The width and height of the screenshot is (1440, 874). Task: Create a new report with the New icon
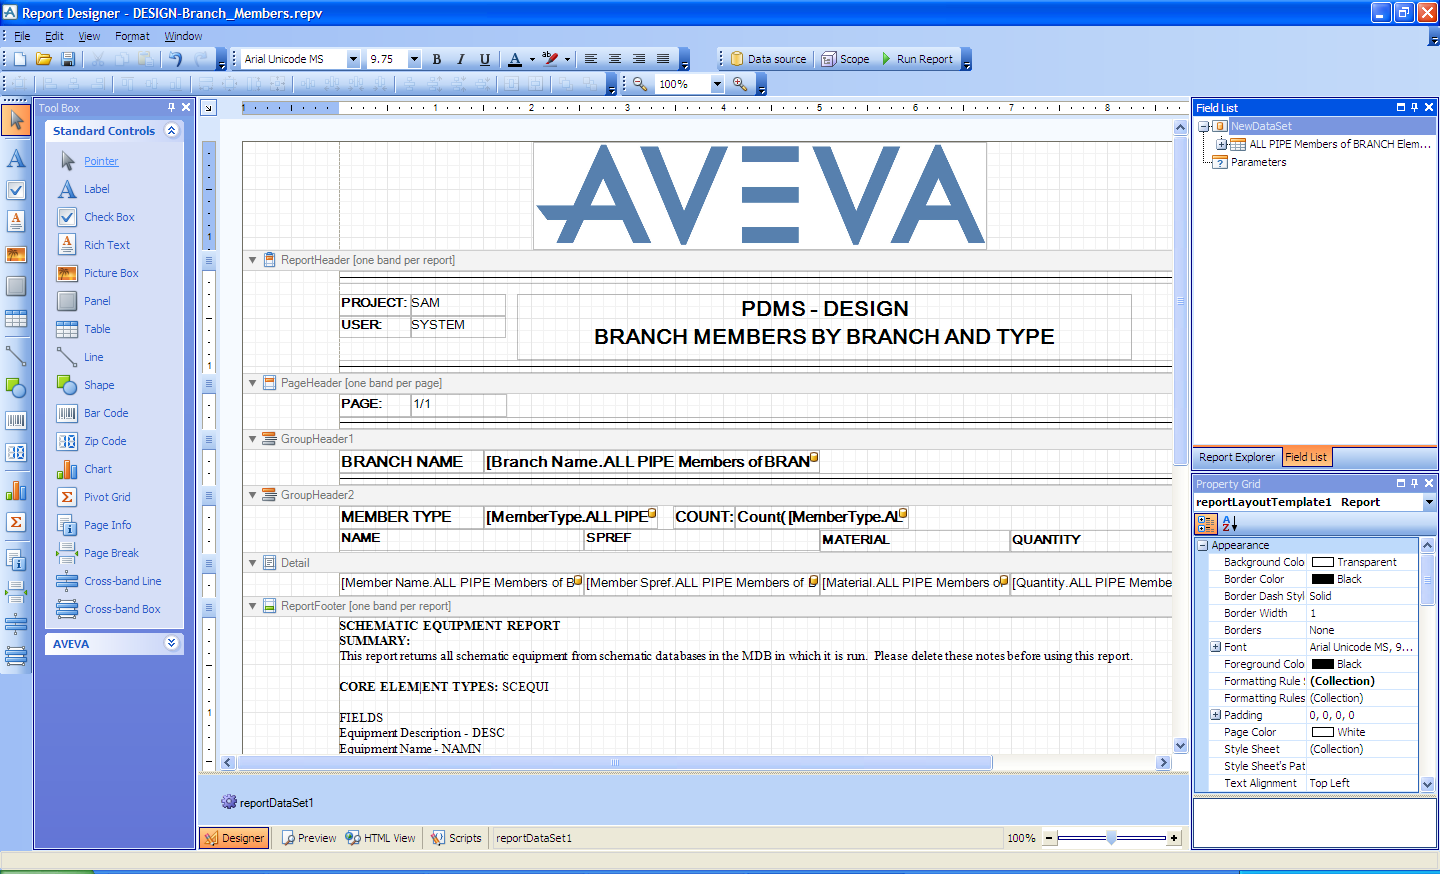pyautogui.click(x=20, y=59)
